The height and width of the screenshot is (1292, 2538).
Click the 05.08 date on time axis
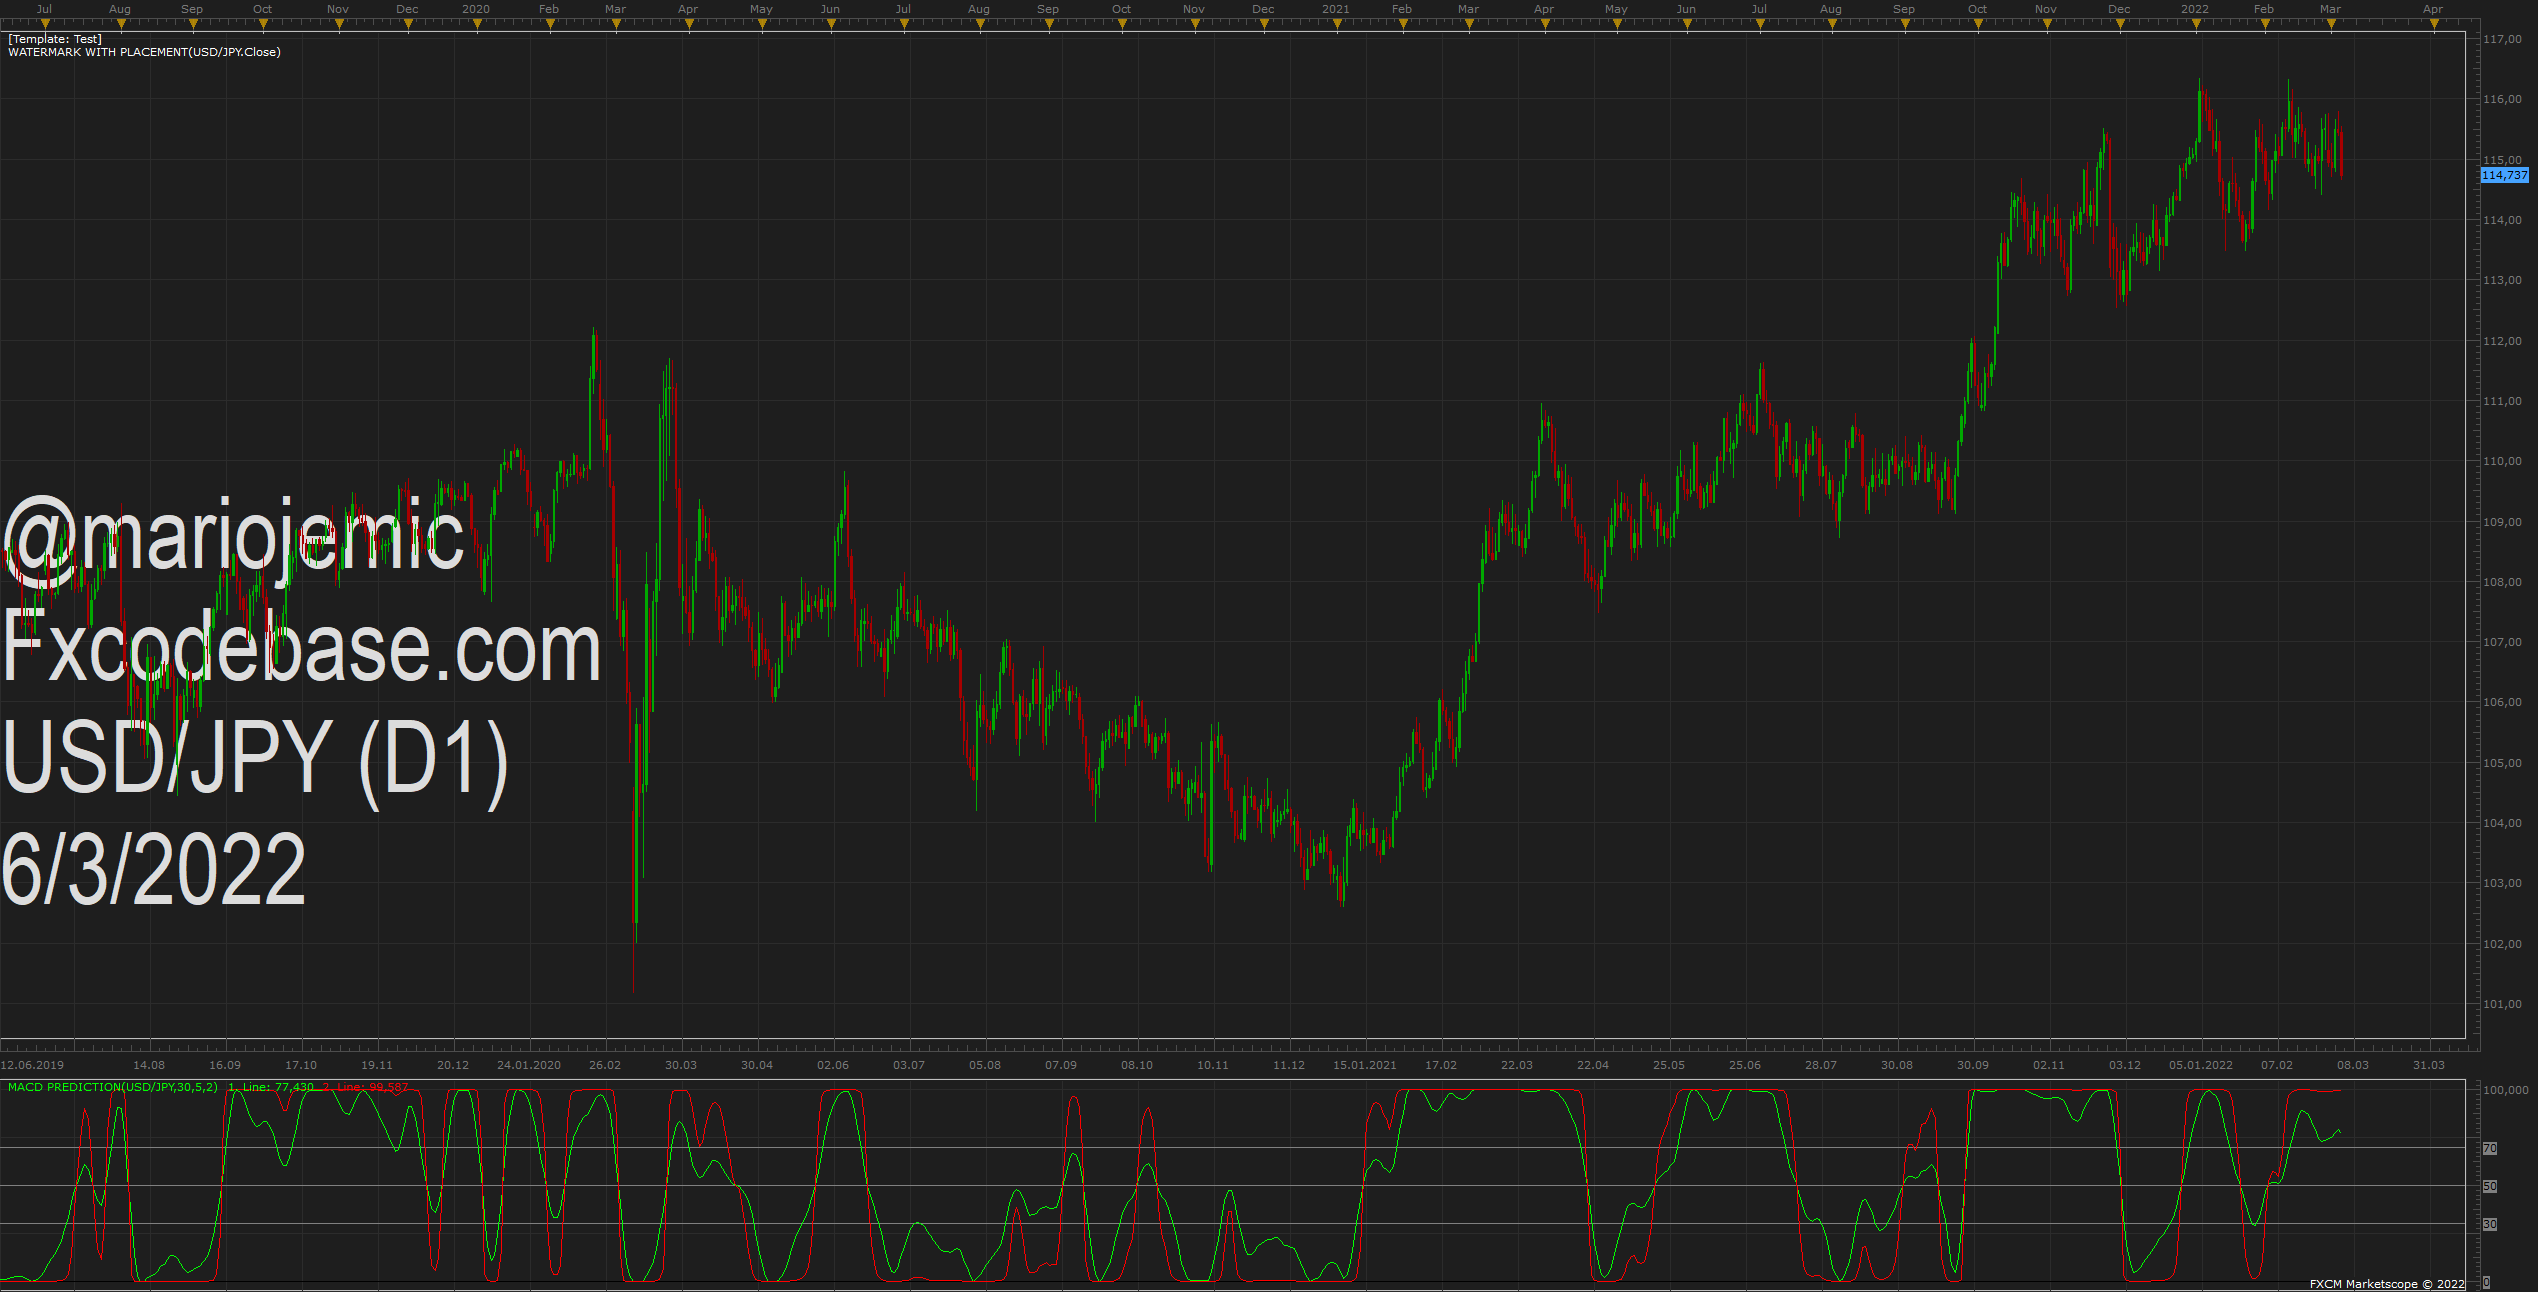click(985, 1065)
